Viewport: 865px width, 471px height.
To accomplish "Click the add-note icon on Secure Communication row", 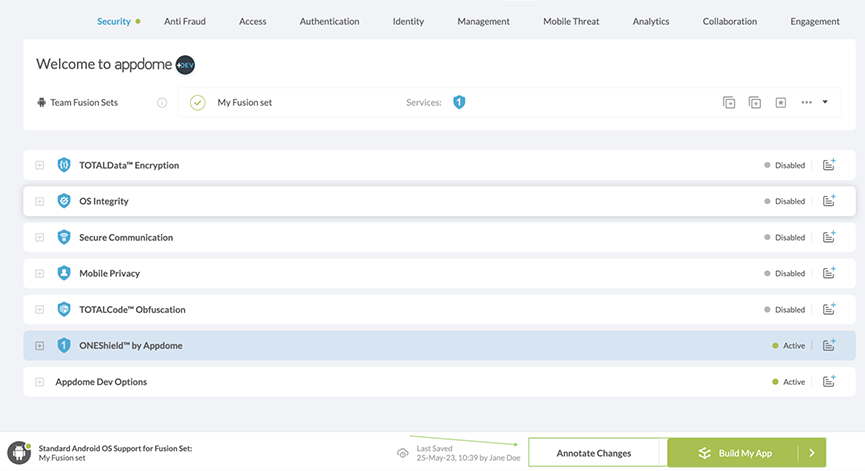I will pyautogui.click(x=829, y=237).
